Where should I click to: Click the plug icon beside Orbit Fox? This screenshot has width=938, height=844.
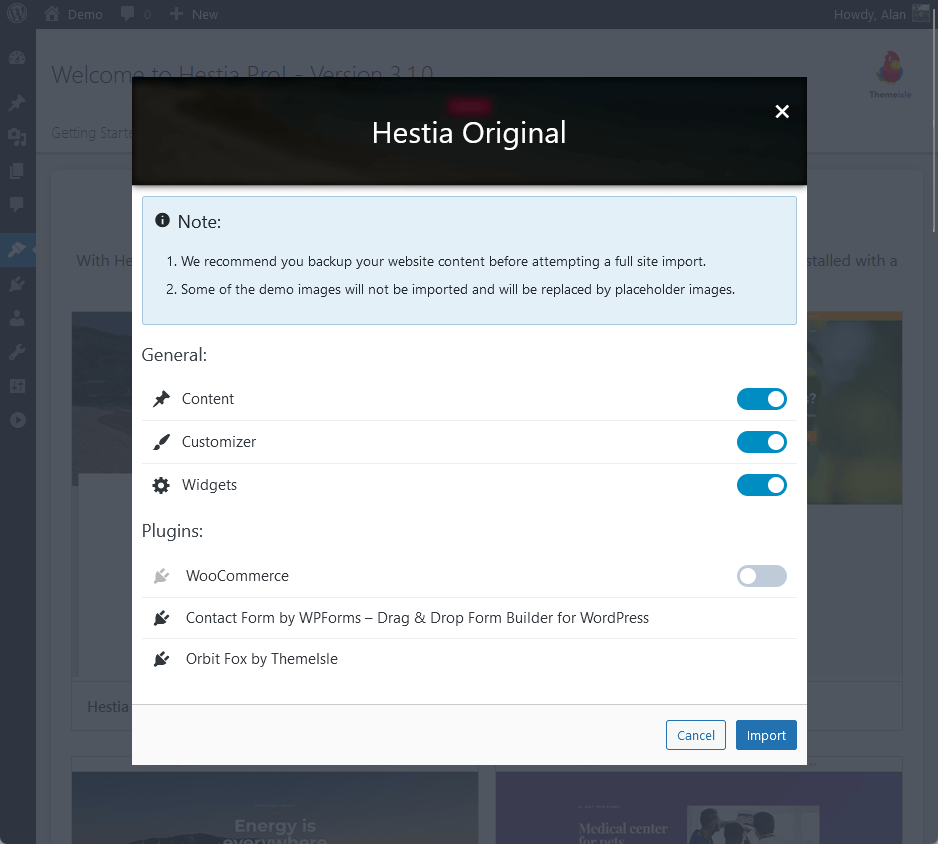point(161,659)
